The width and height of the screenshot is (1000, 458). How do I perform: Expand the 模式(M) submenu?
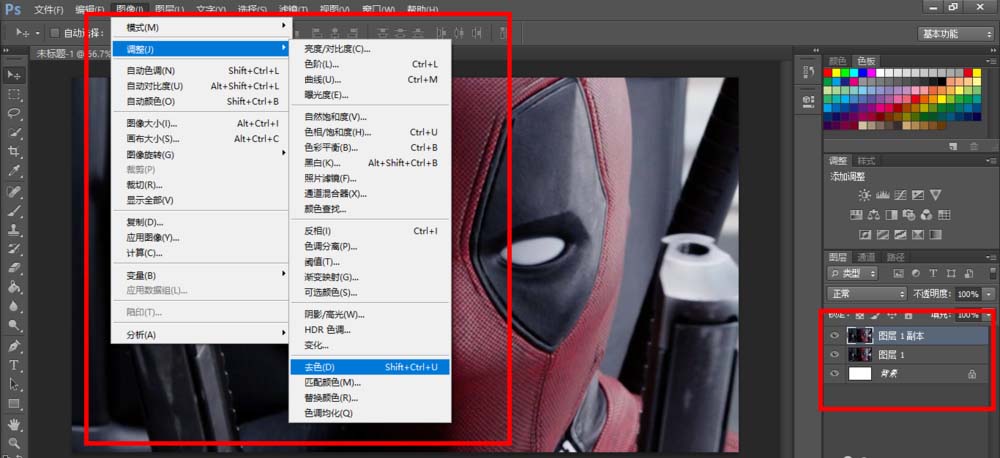[x=202, y=28]
